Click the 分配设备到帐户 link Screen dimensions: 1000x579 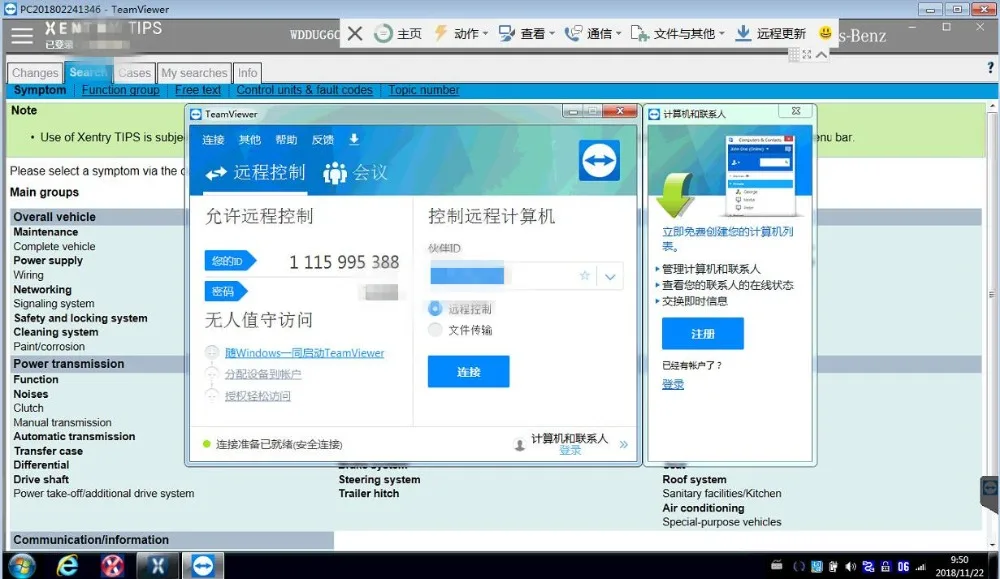click(263, 374)
